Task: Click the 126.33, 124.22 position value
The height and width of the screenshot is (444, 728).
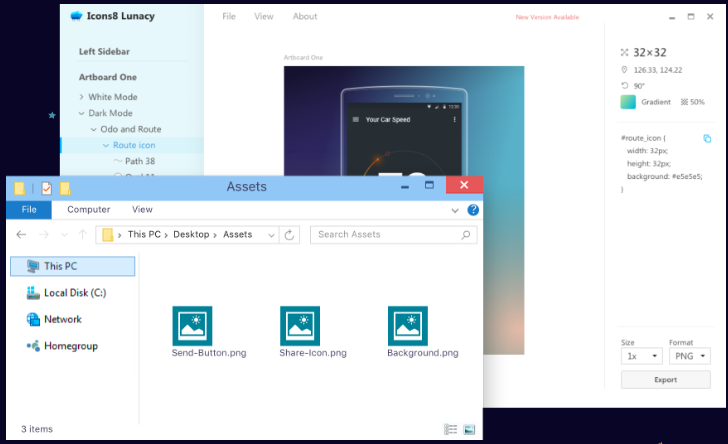Action: (x=658, y=70)
